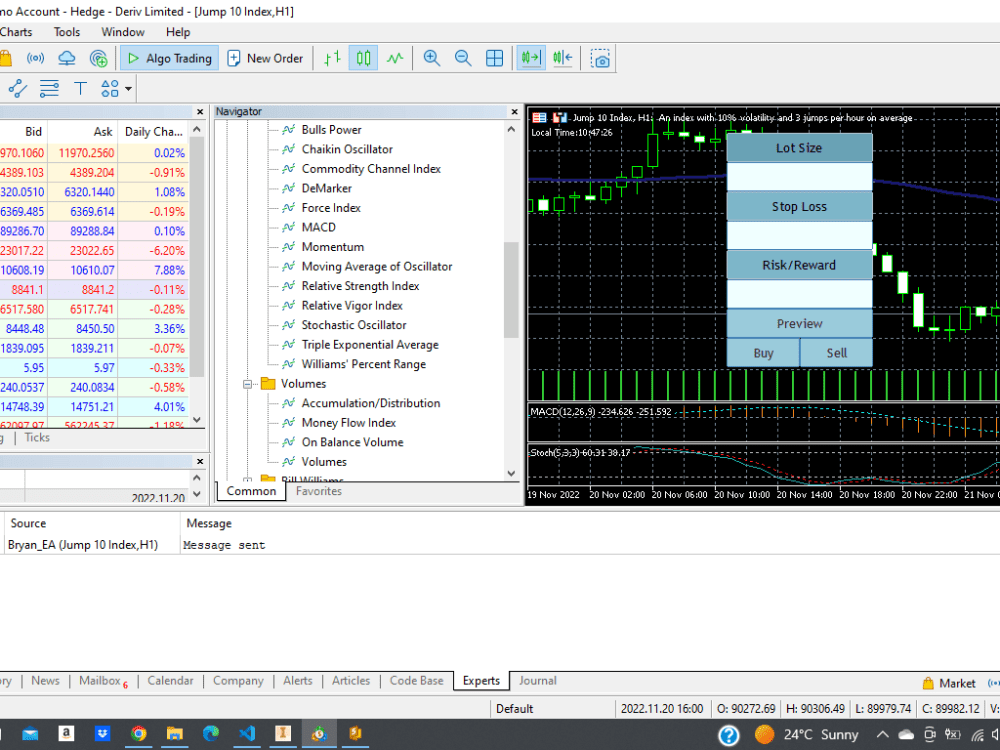Open the Tools menu

coord(67,32)
